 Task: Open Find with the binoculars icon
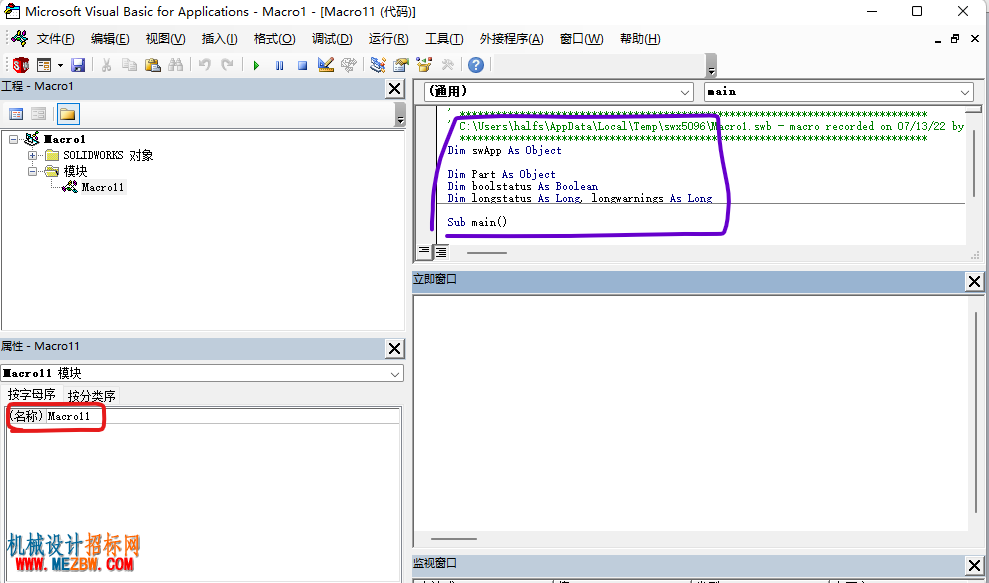click(175, 64)
